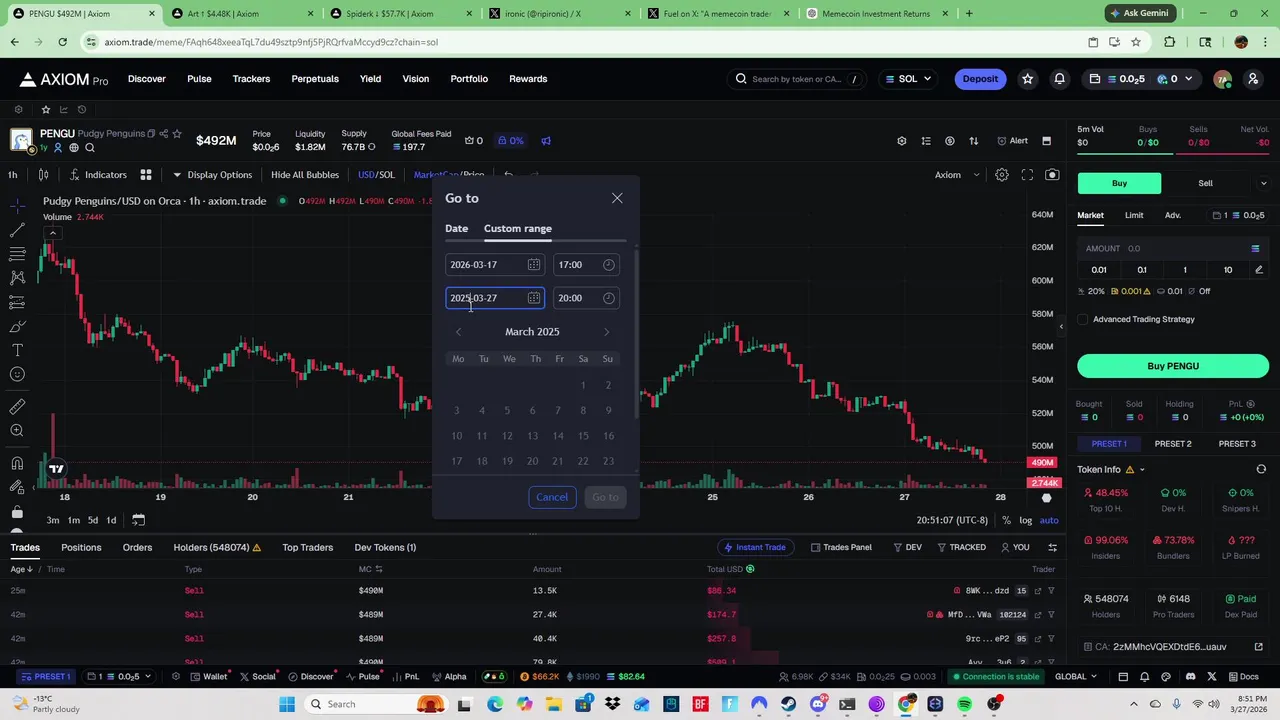
Task: Open the Trackers page
Action: click(251, 79)
